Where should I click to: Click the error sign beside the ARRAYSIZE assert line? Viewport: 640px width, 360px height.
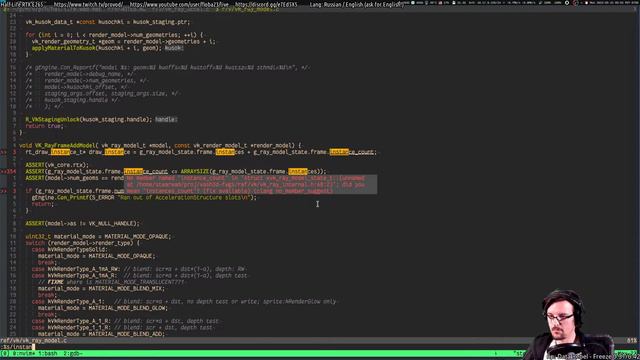pyautogui.click(x=4, y=171)
